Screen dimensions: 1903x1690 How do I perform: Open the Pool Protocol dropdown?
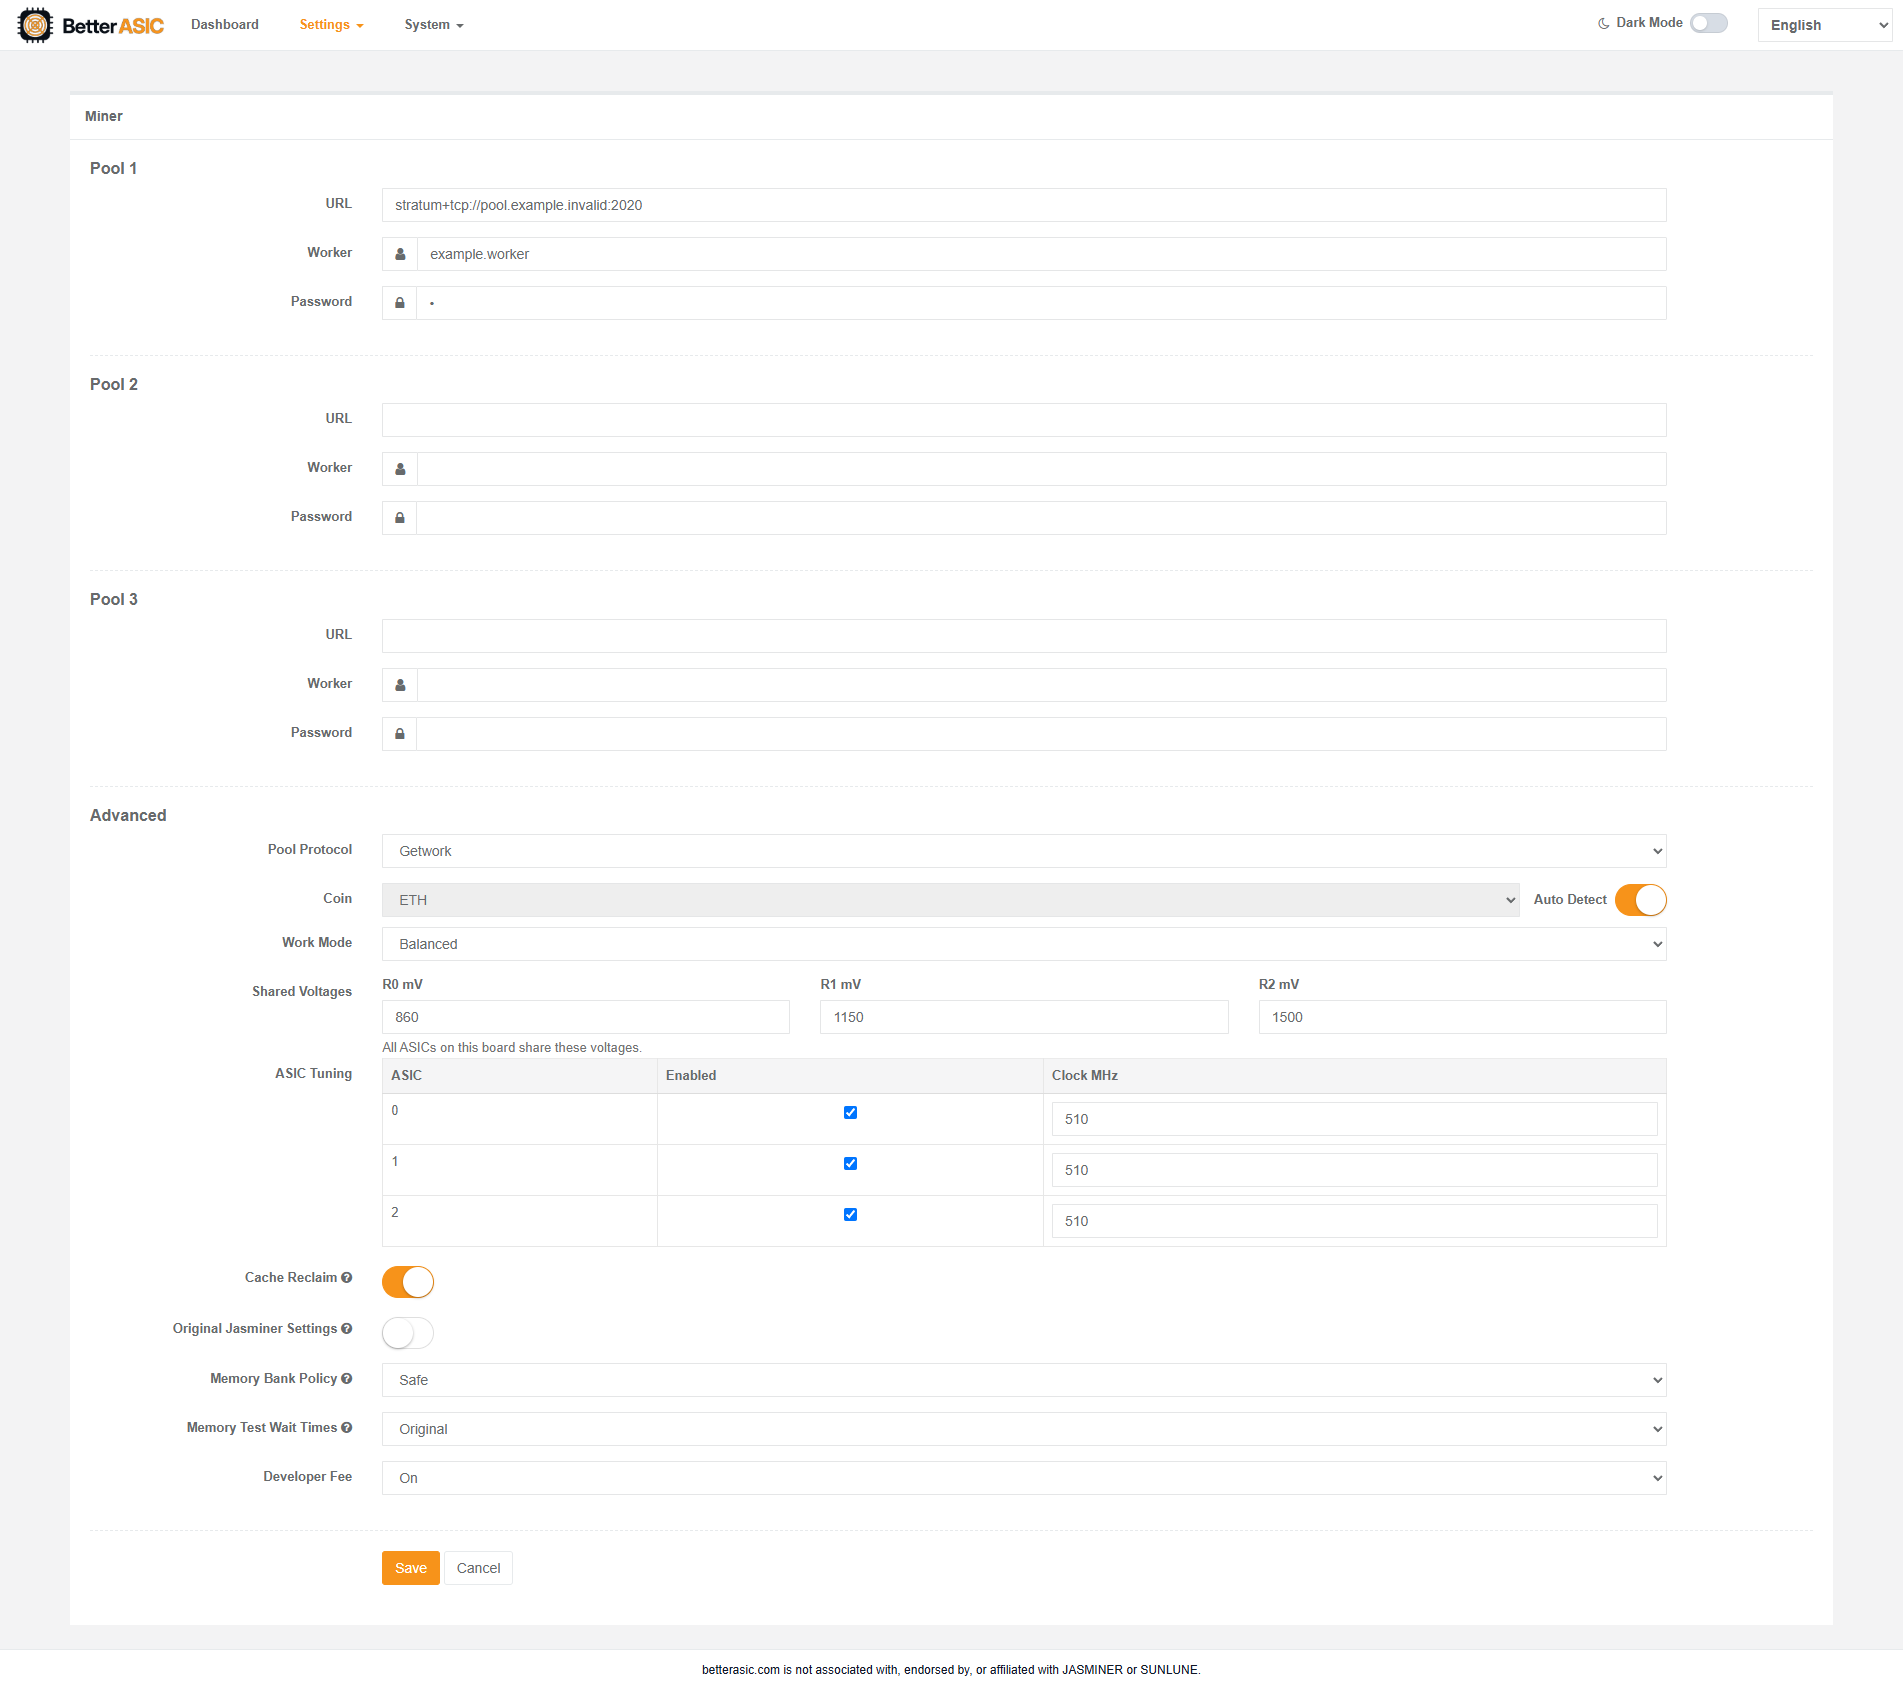click(x=1024, y=851)
